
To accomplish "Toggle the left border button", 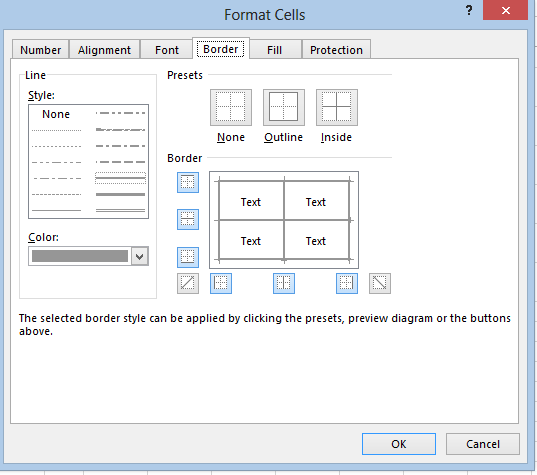I will pos(221,283).
